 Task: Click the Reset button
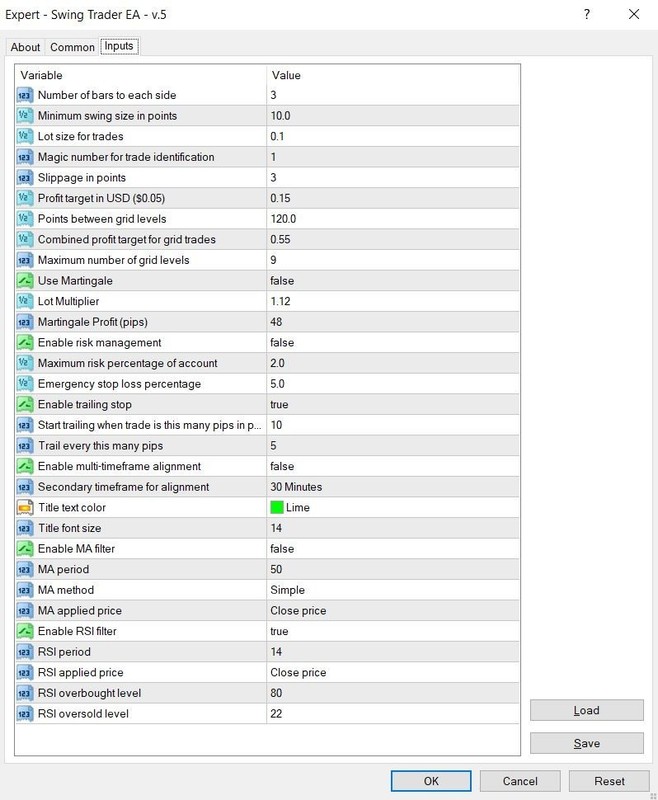point(609,781)
